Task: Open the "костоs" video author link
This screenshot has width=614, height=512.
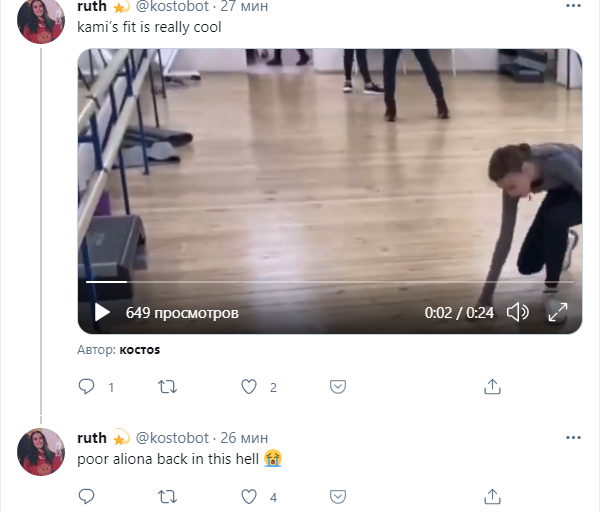Action: (140, 350)
